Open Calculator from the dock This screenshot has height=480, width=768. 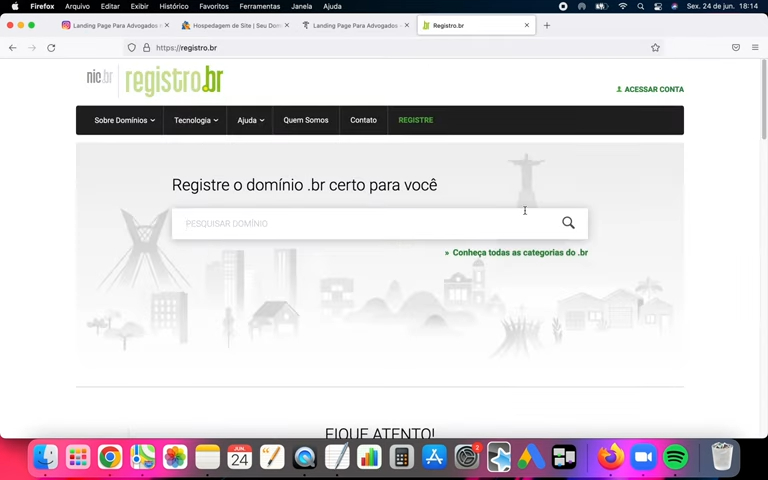click(x=402, y=457)
